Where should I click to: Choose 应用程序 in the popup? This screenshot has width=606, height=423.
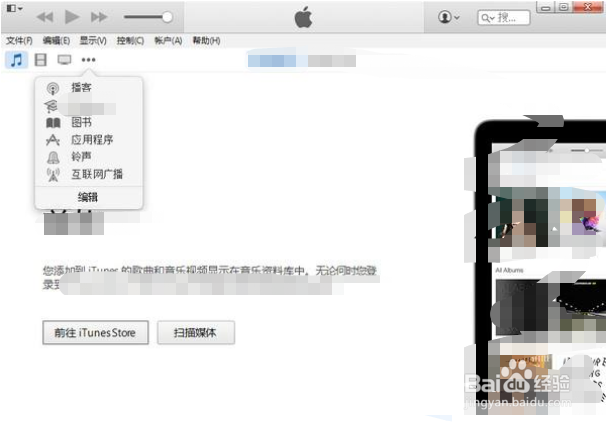click(x=92, y=140)
